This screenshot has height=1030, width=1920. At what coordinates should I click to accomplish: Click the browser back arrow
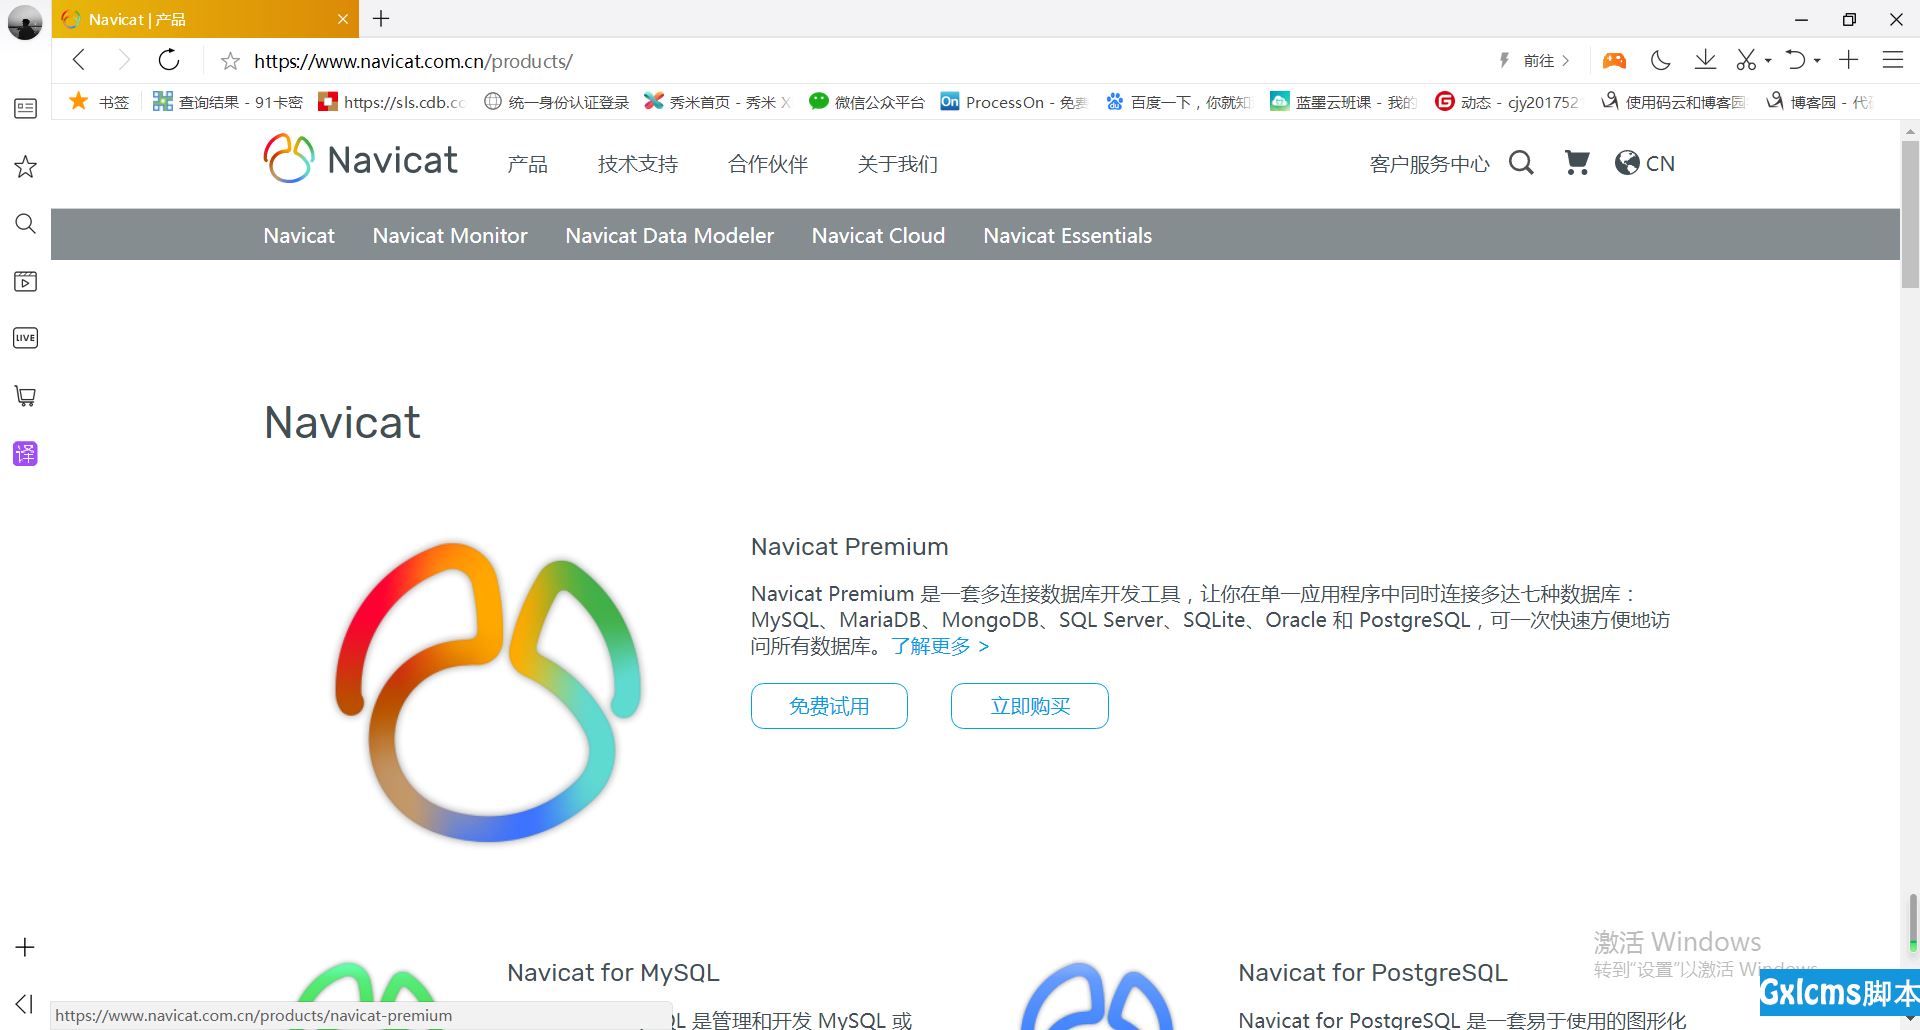pos(79,60)
